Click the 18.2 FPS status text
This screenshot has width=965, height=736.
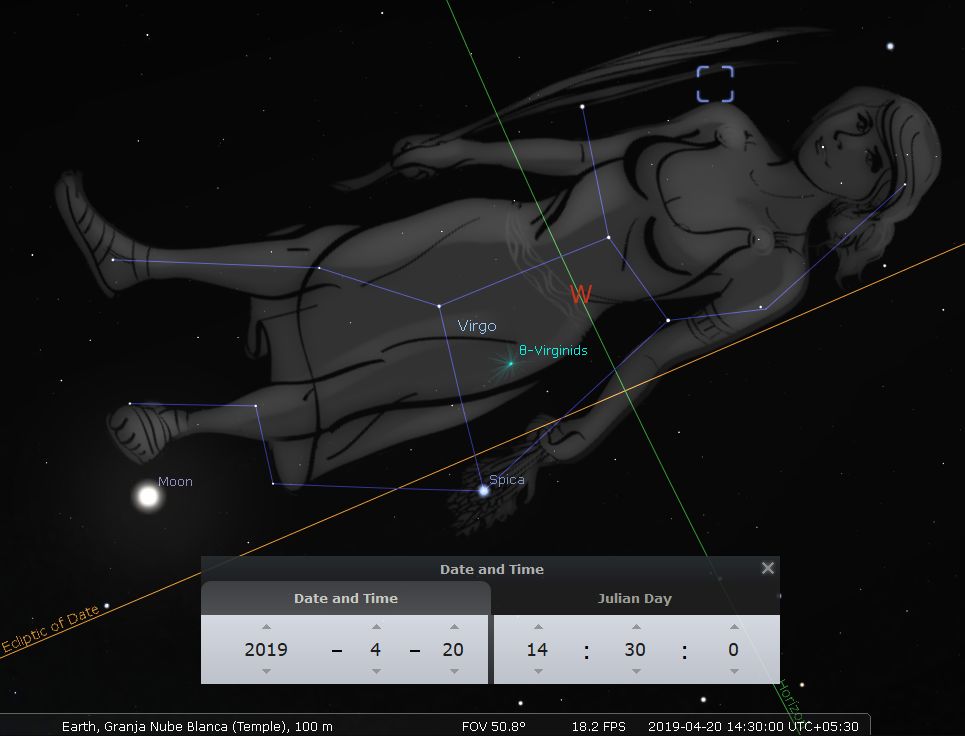click(x=598, y=726)
